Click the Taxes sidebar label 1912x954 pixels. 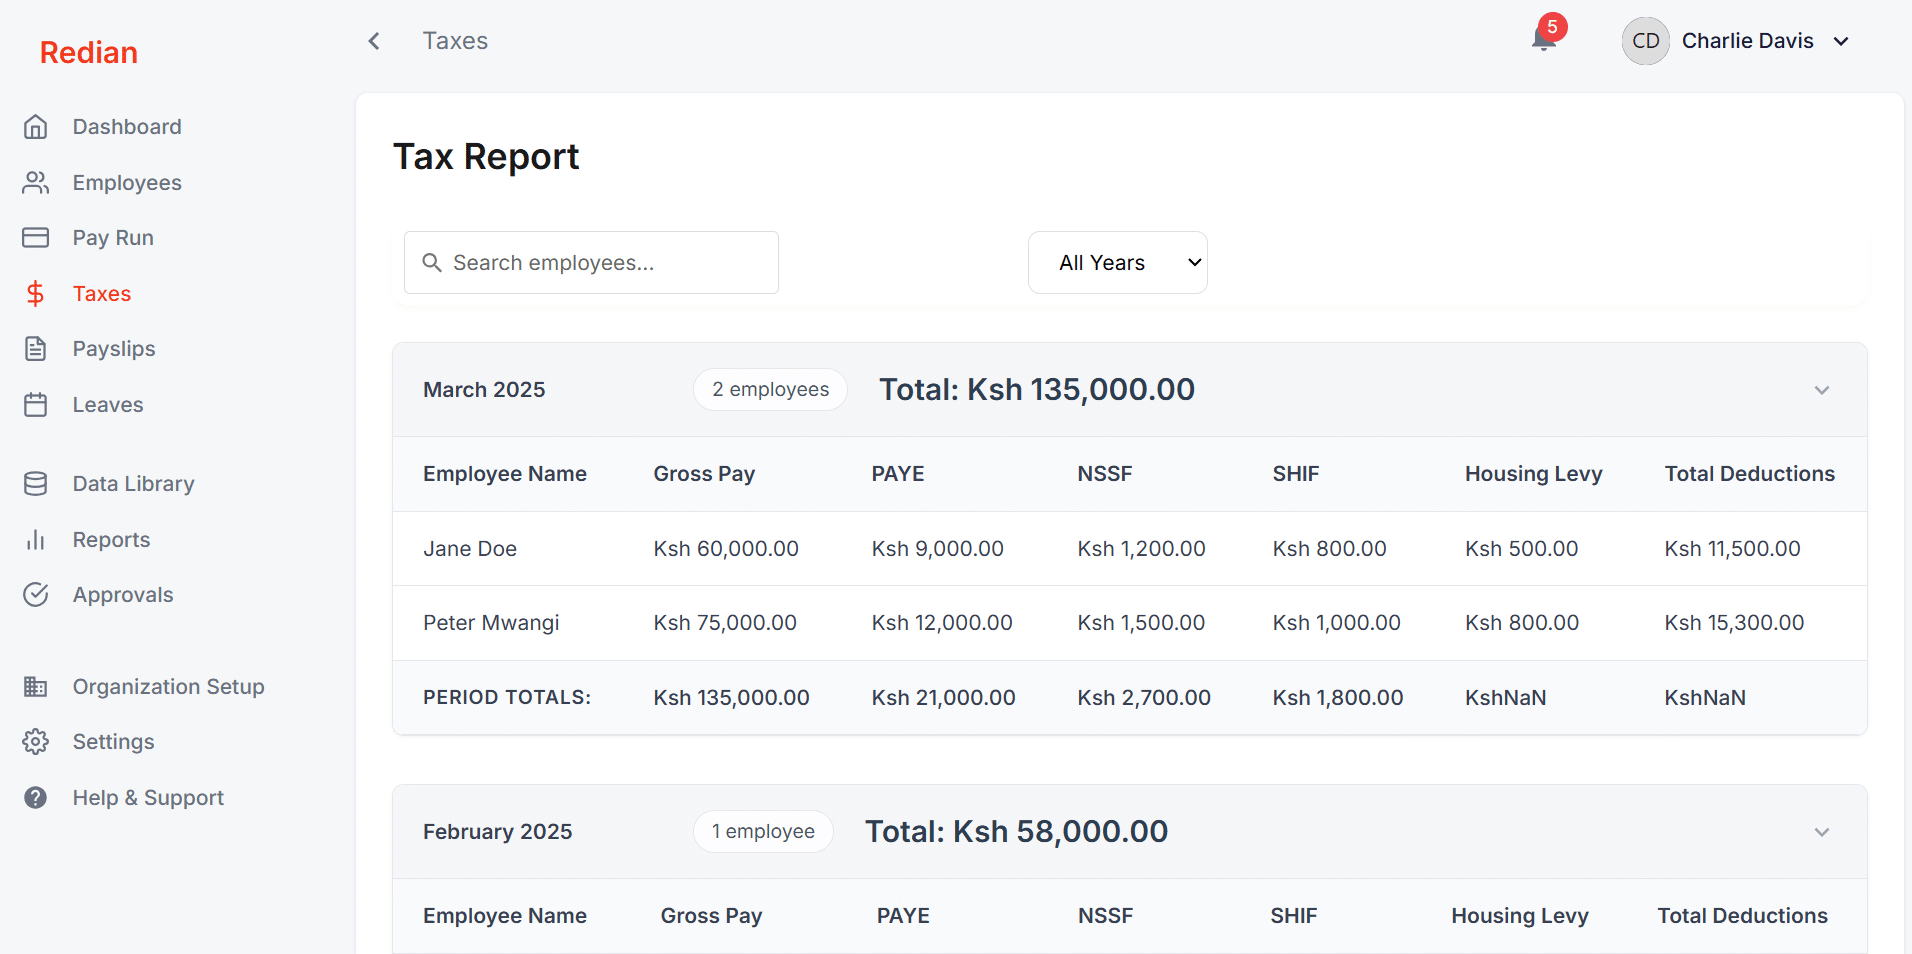(x=102, y=294)
